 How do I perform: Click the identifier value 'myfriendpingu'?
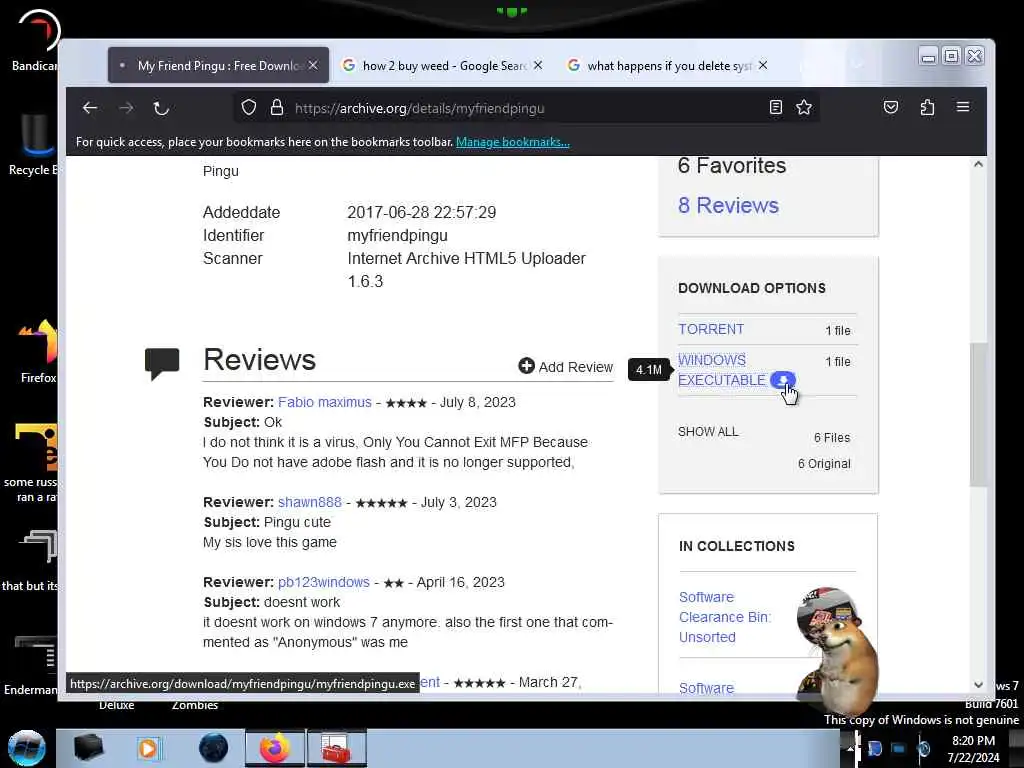point(397,236)
